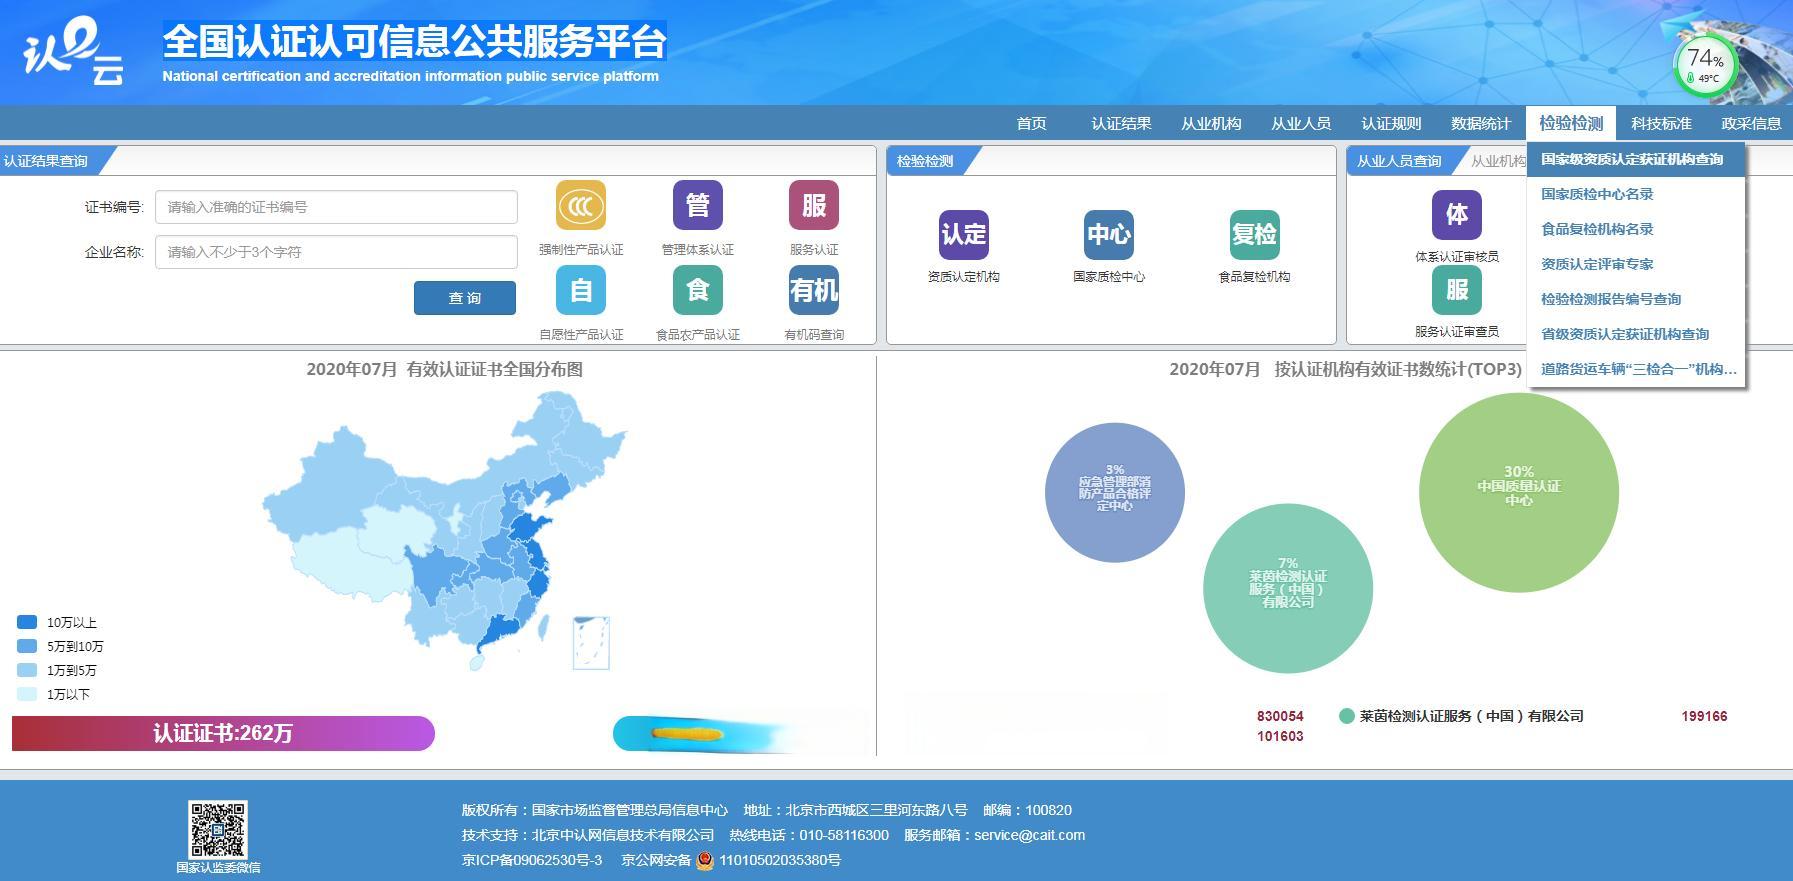Select the 服务认证 icon
1793x881 pixels.
[x=814, y=206]
